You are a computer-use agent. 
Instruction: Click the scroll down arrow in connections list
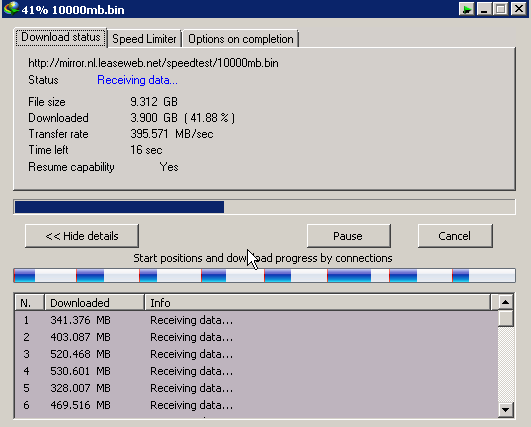click(506, 410)
